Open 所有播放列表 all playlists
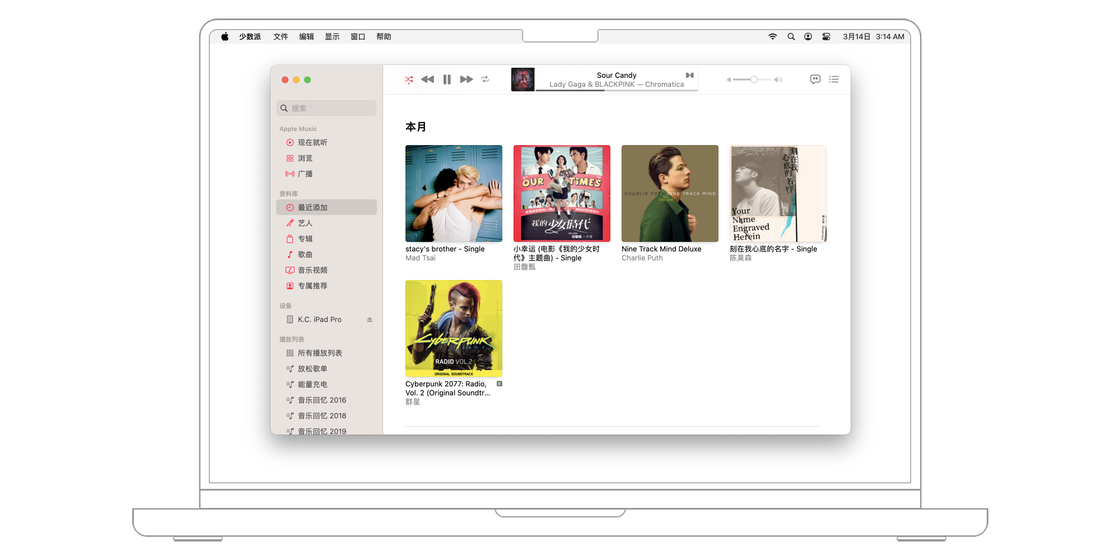Screen dimensions: 1120x560 point(326,353)
